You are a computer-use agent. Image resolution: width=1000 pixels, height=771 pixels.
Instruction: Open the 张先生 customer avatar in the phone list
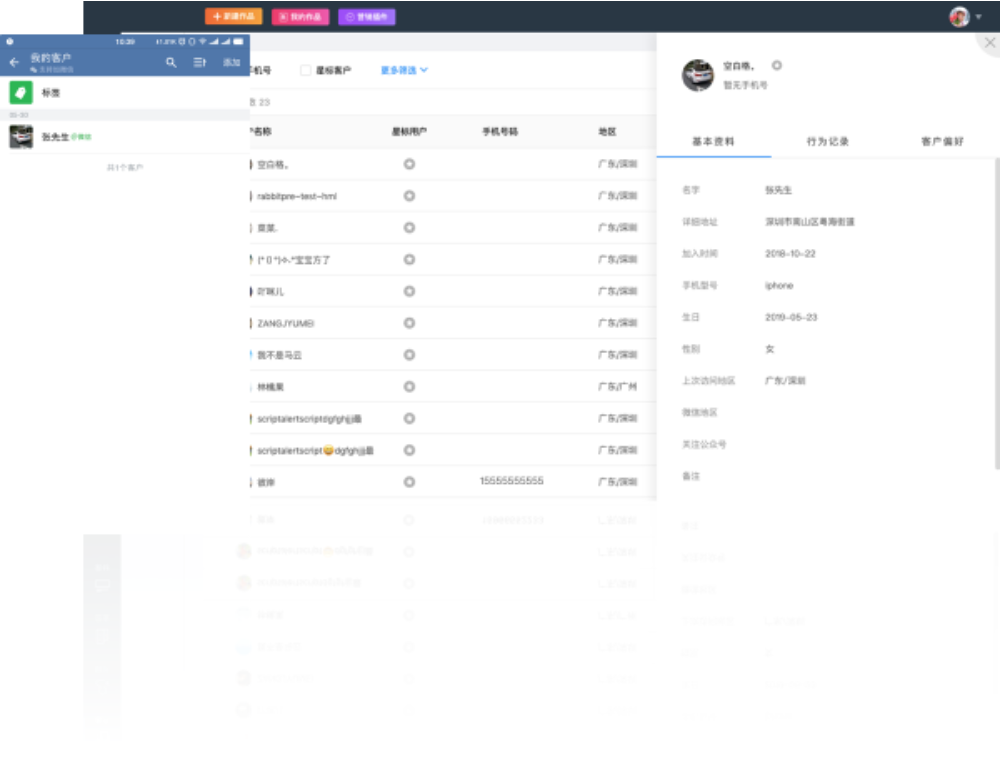(x=21, y=136)
